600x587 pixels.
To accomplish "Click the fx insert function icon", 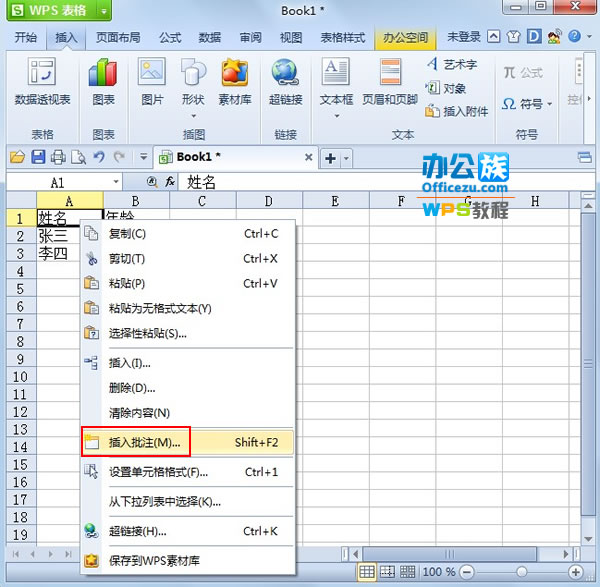I will click(x=170, y=181).
